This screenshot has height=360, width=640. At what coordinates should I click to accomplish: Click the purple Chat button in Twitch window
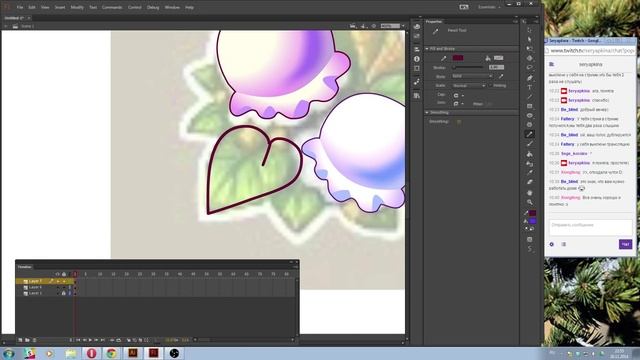click(x=625, y=244)
